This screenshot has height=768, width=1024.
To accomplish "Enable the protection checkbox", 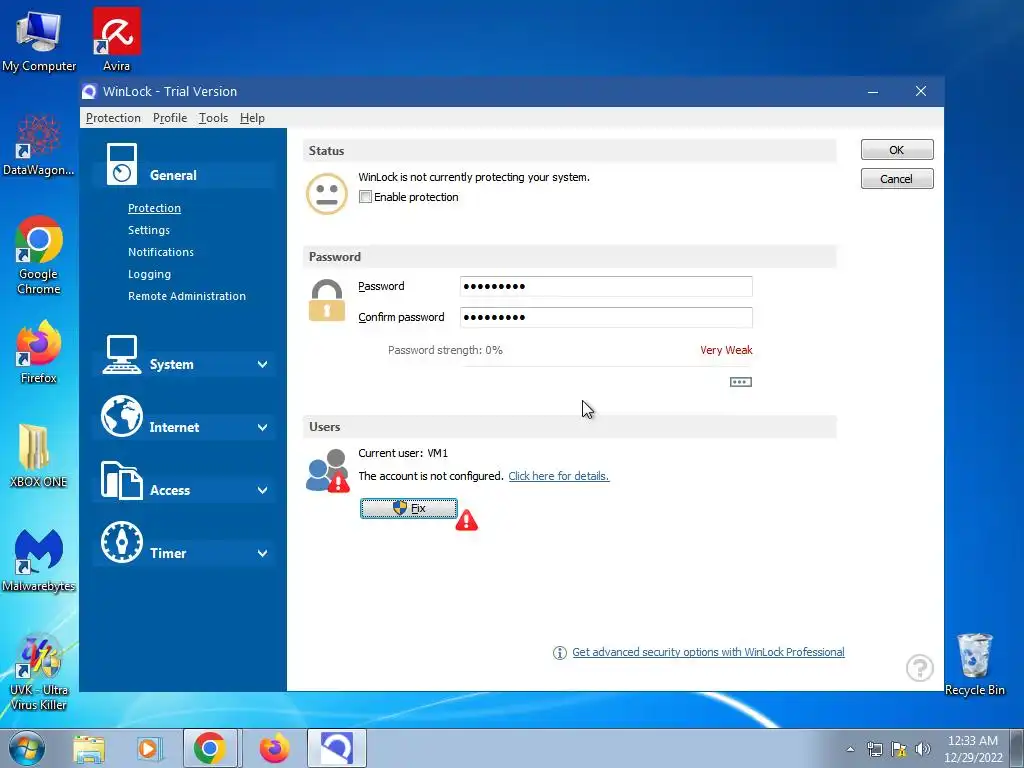I will click(x=366, y=197).
